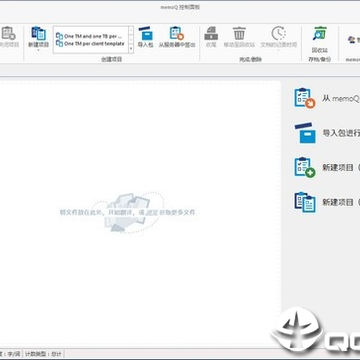
Task: Click the '字/词' status bar entry
Action: [x=14, y=354]
